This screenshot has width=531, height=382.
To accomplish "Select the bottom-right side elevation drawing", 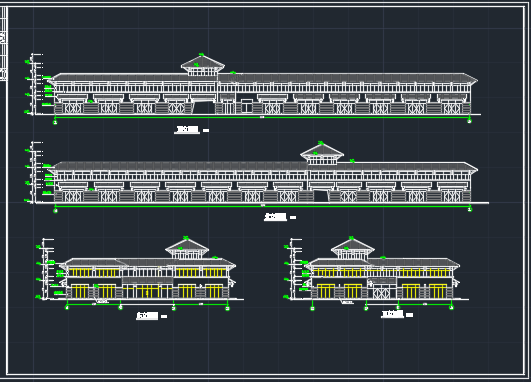I will click(383, 268).
